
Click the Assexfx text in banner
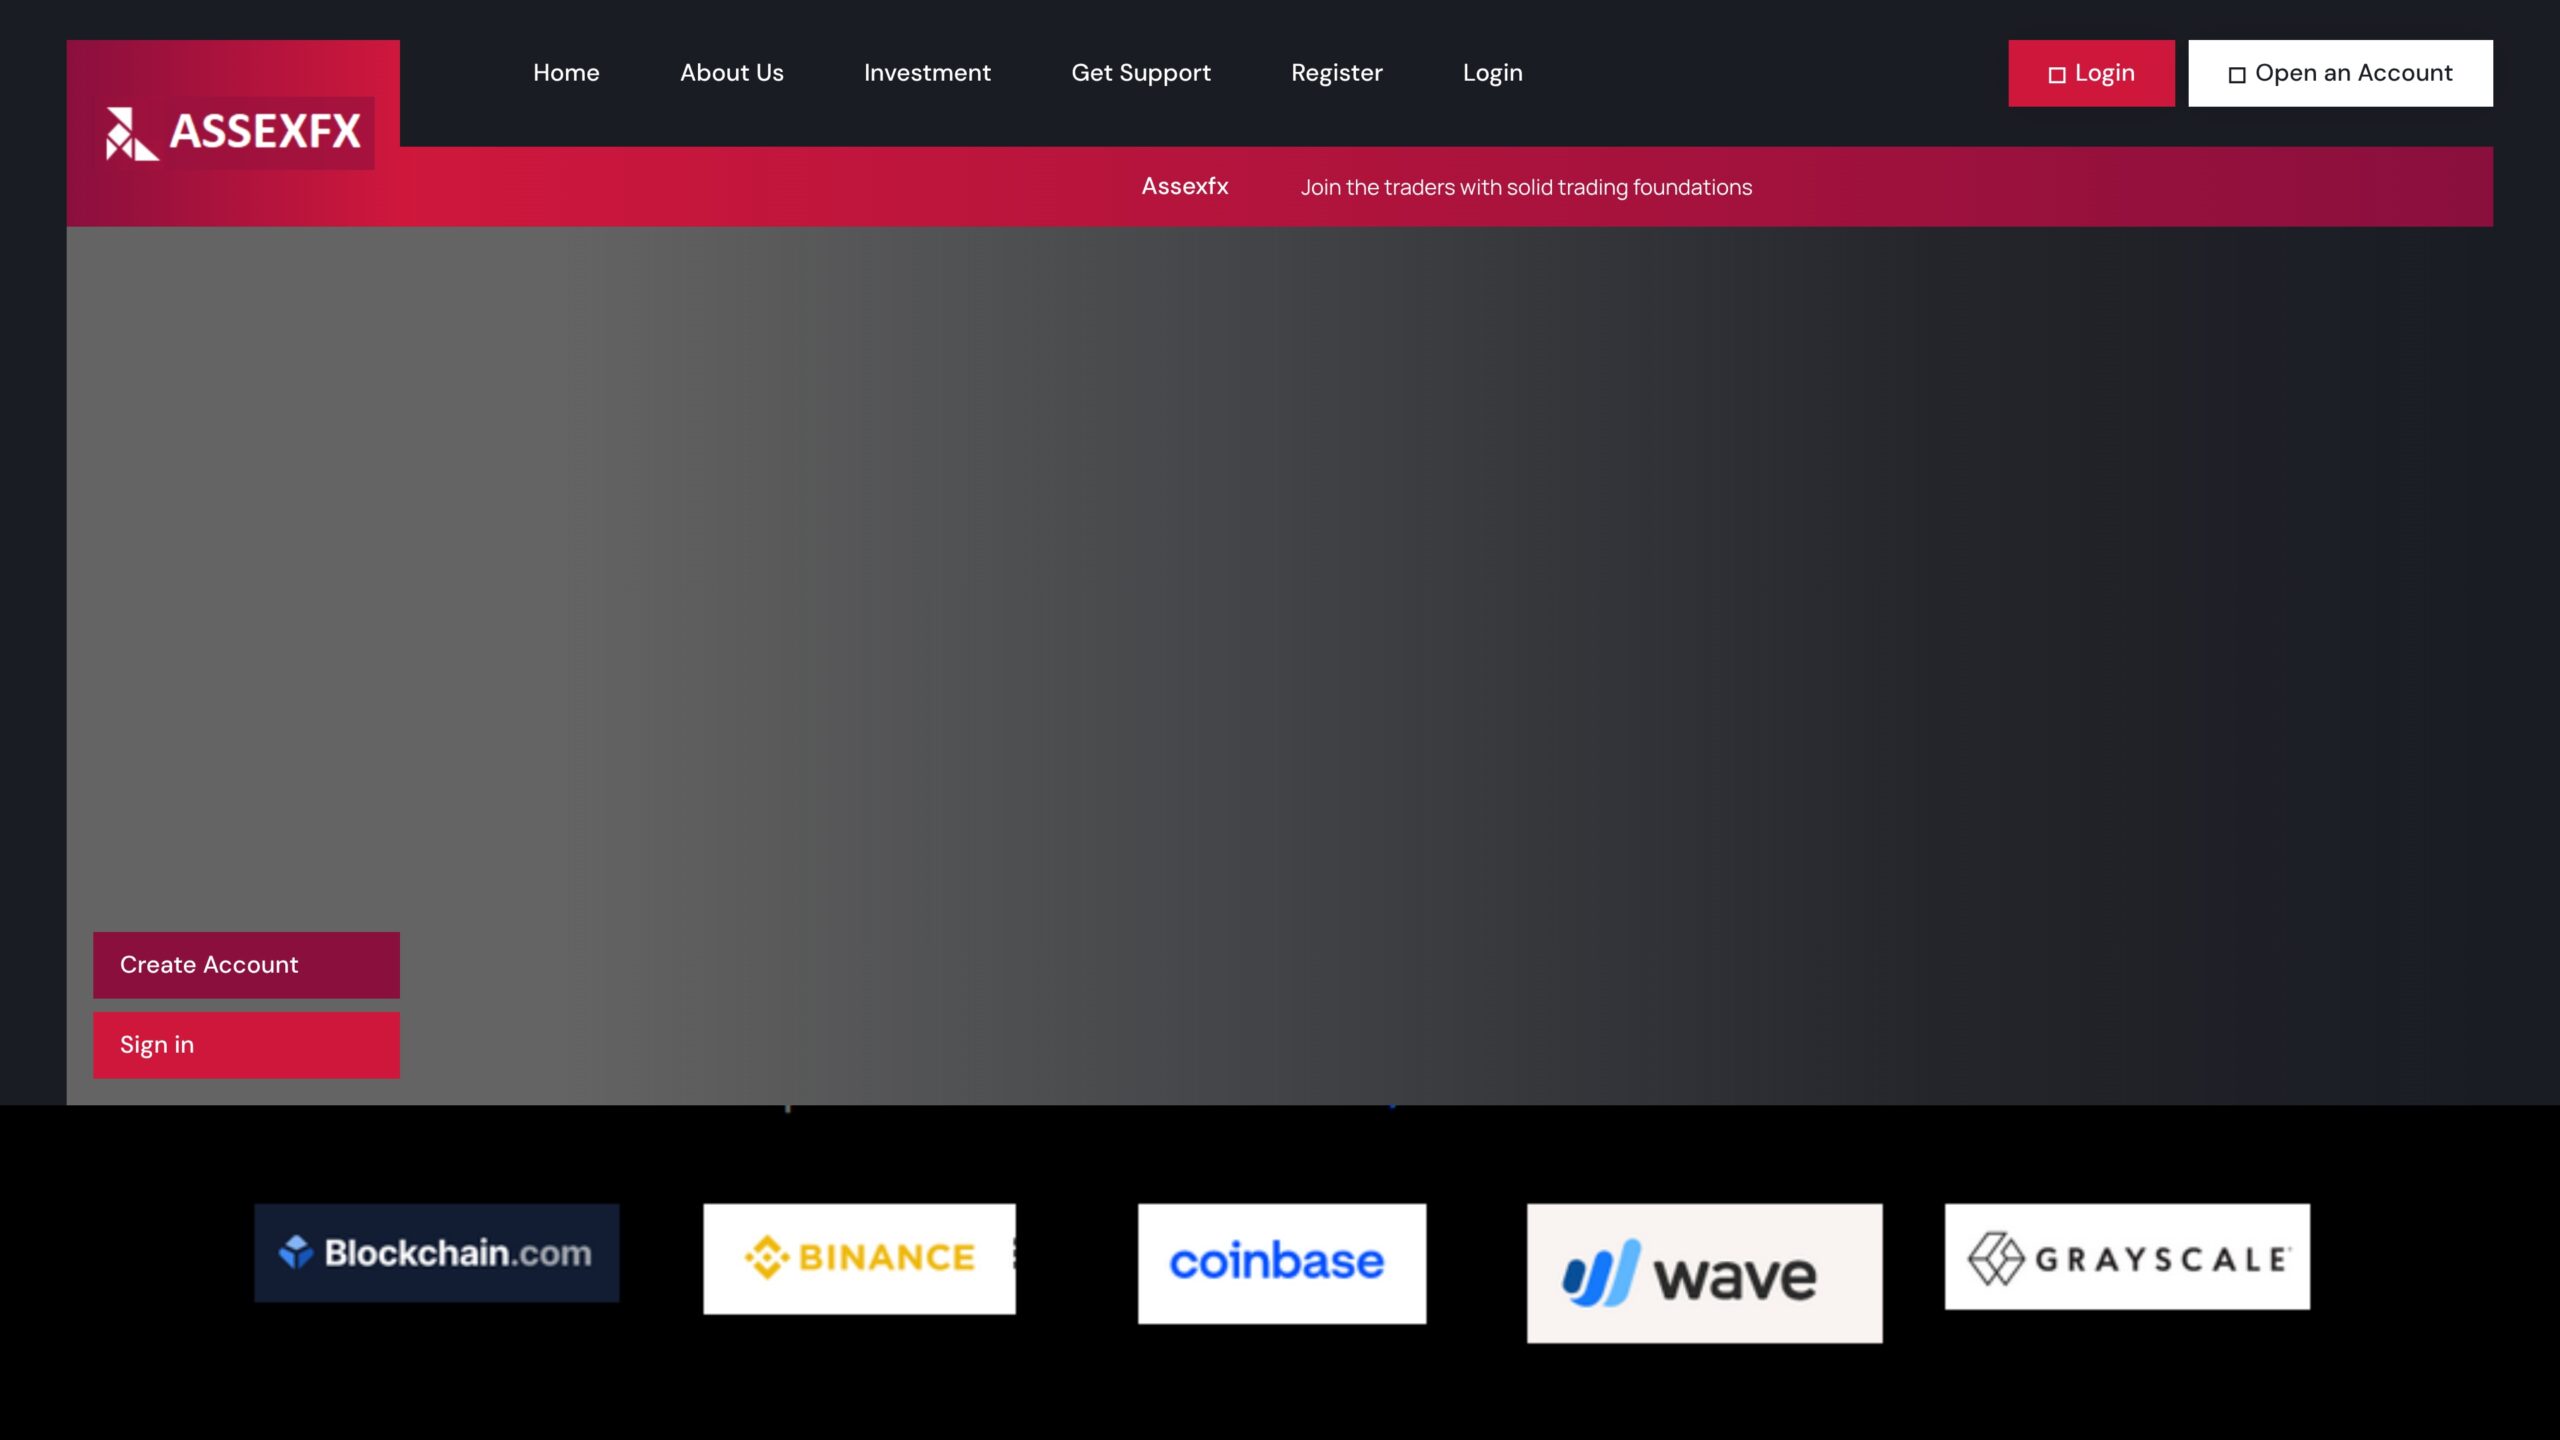coord(1184,187)
